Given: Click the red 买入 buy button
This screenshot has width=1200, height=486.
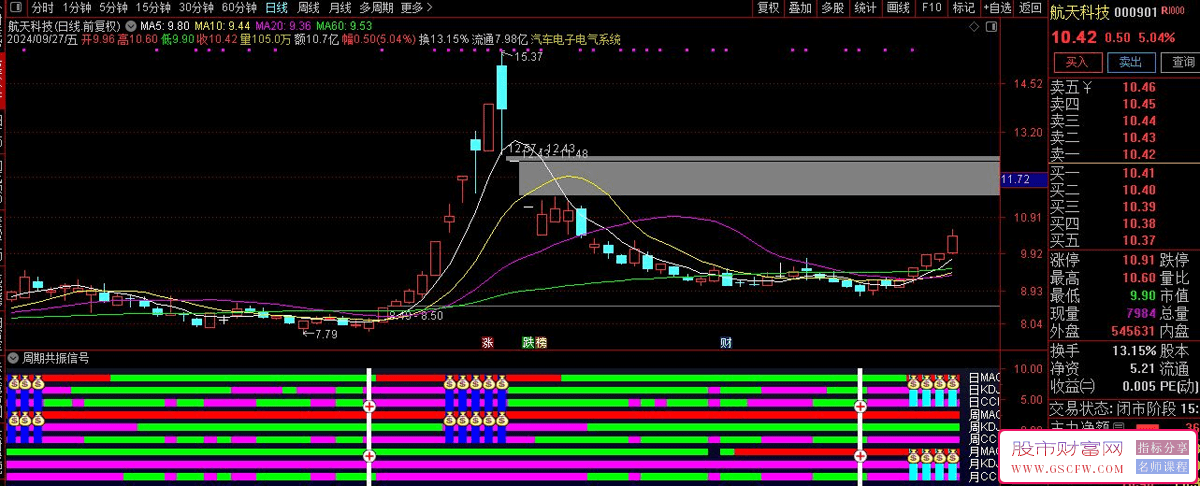Looking at the screenshot, I should coord(1076,63).
